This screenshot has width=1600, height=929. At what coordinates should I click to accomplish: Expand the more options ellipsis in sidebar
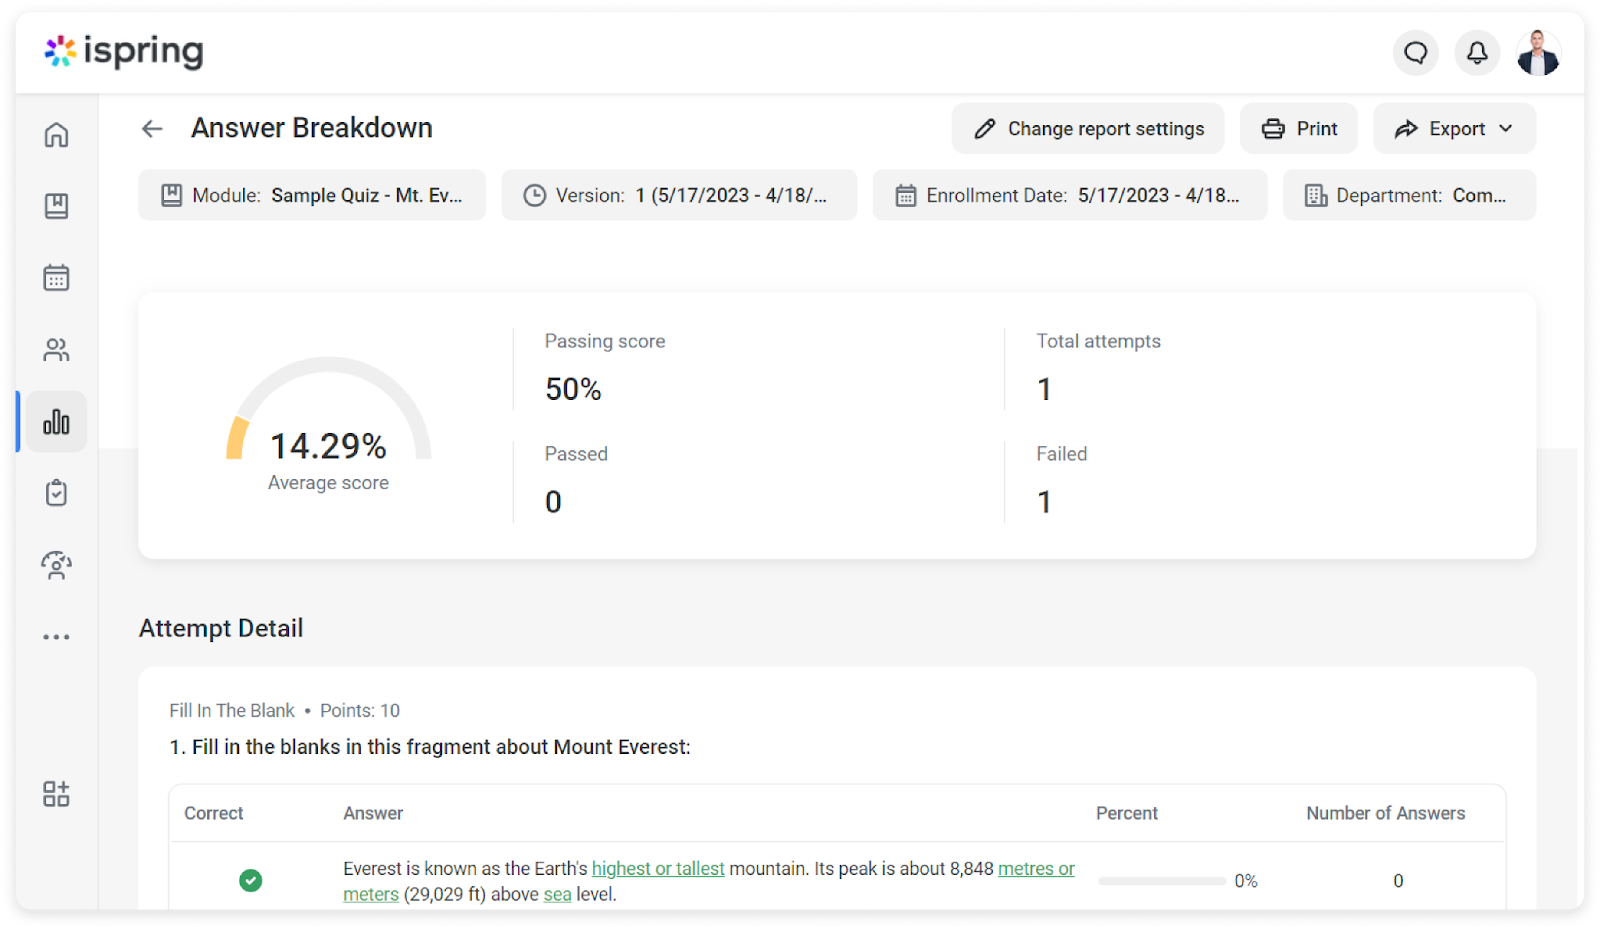[56, 637]
